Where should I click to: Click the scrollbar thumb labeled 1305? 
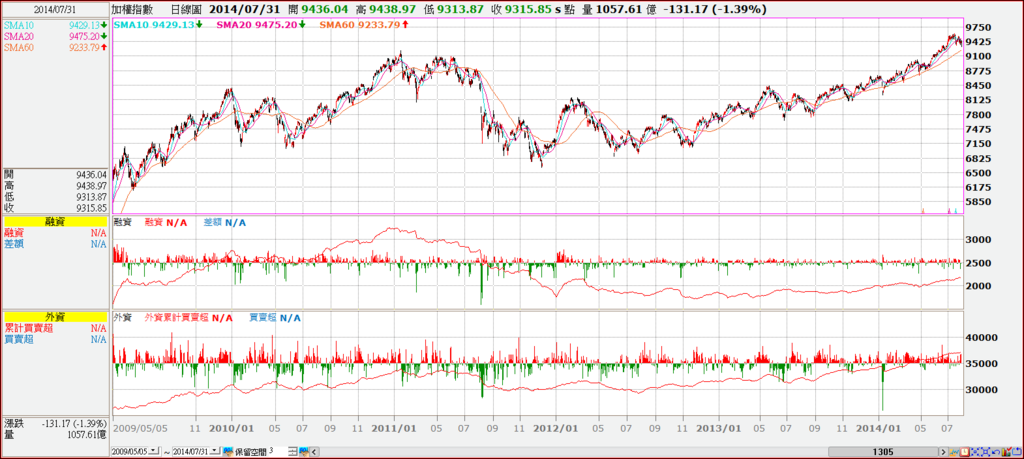(883, 452)
